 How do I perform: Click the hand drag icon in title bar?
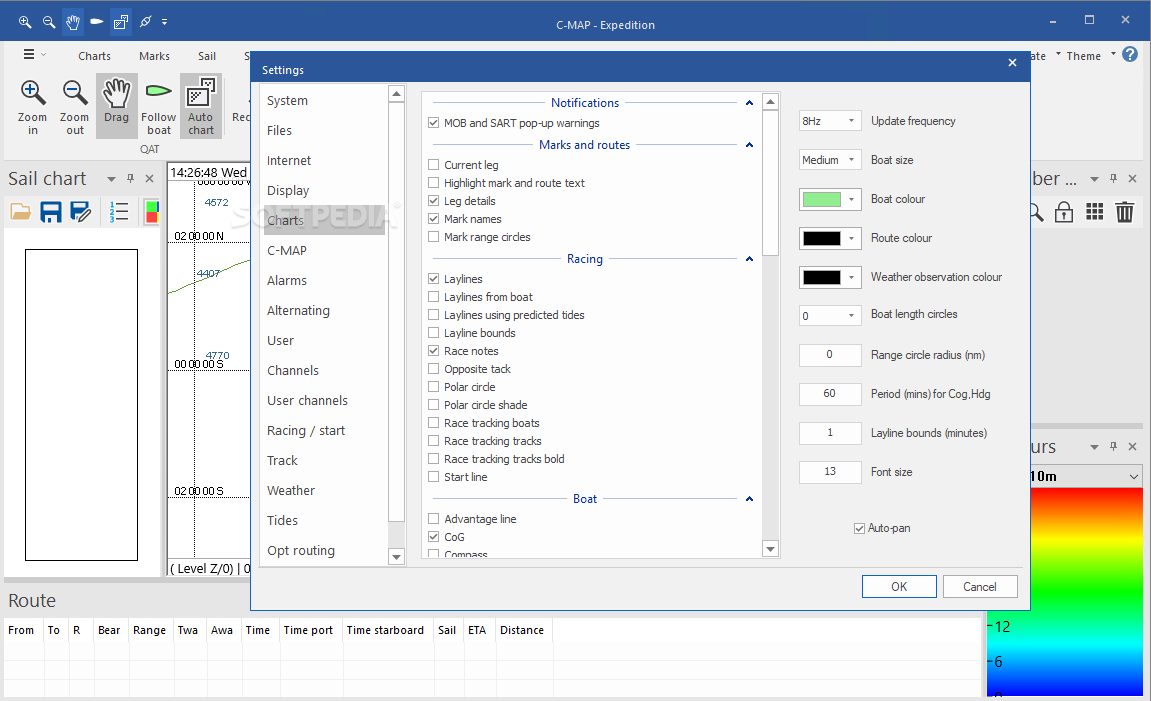tap(73, 22)
